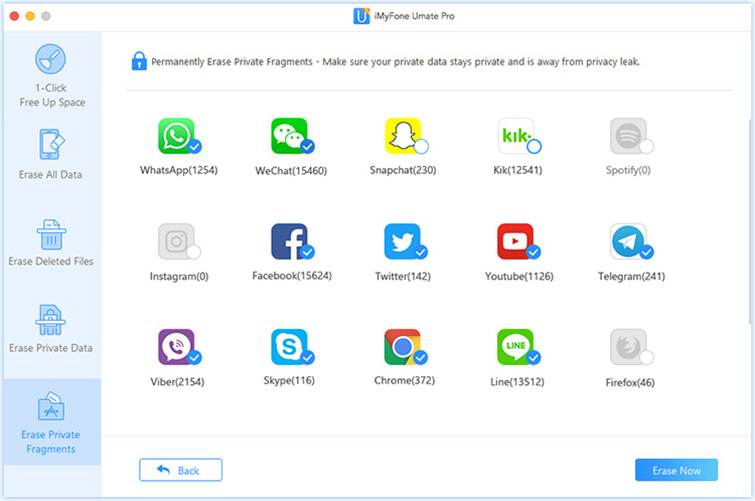Click the Viber(2154) label
Viewport: 755px width, 501px height.
coord(177,382)
